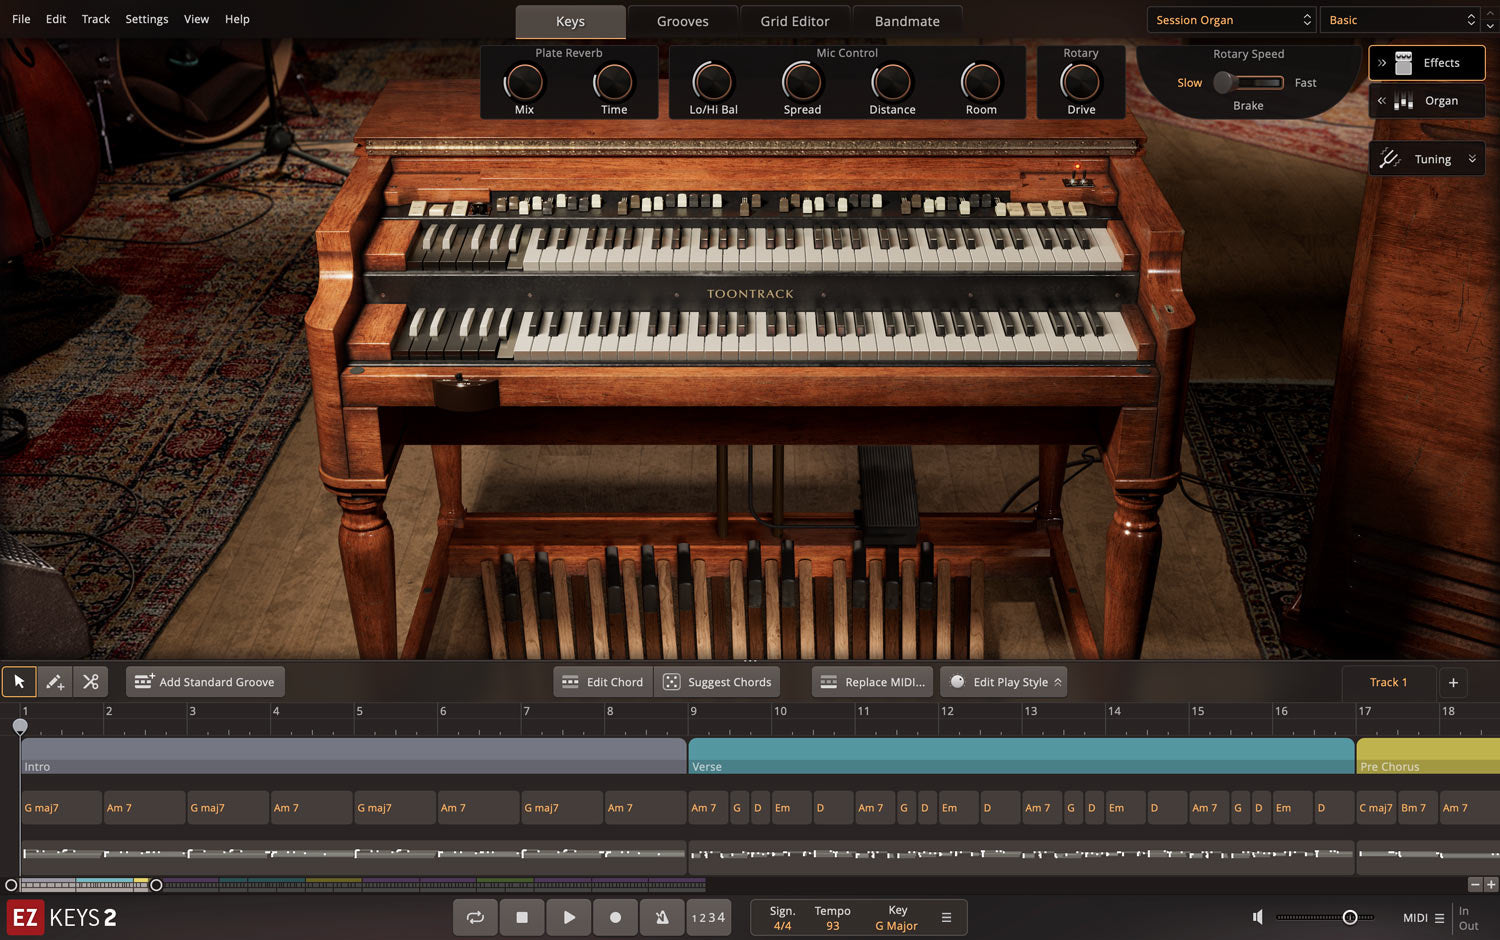
Task: Open the Edit Play Style dropdown
Action: 1004,682
